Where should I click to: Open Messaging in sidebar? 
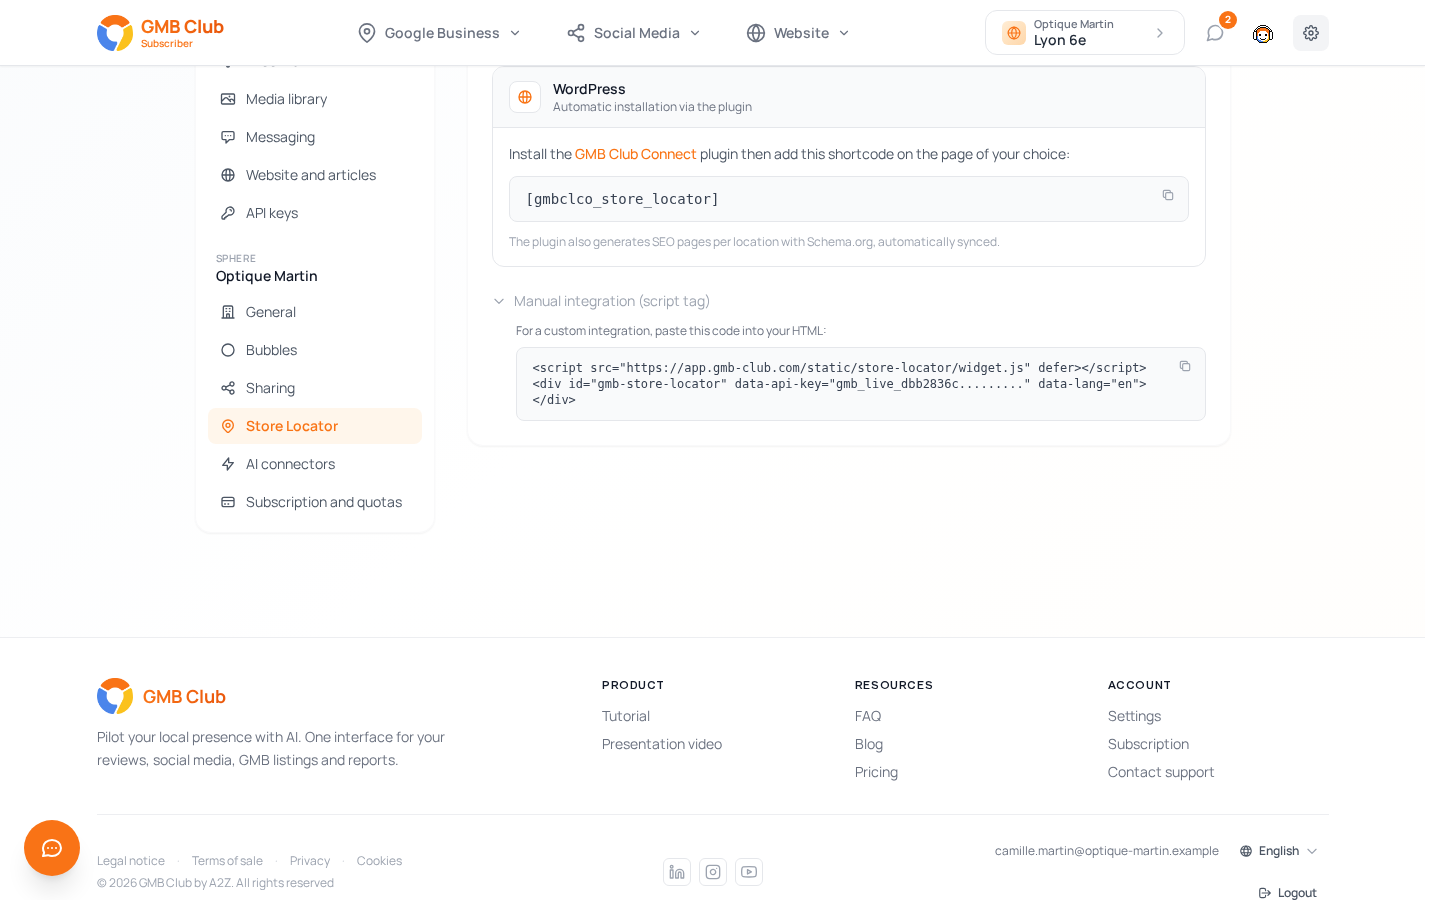(315, 137)
